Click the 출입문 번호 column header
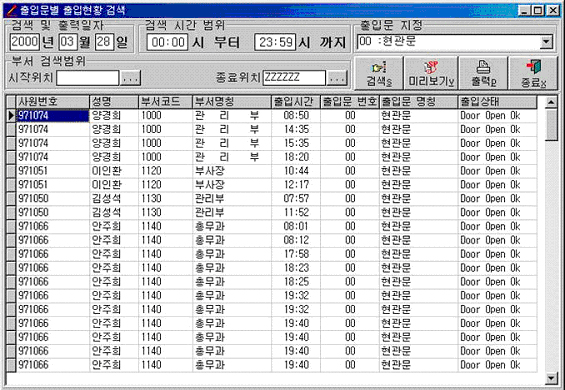 [x=350, y=102]
